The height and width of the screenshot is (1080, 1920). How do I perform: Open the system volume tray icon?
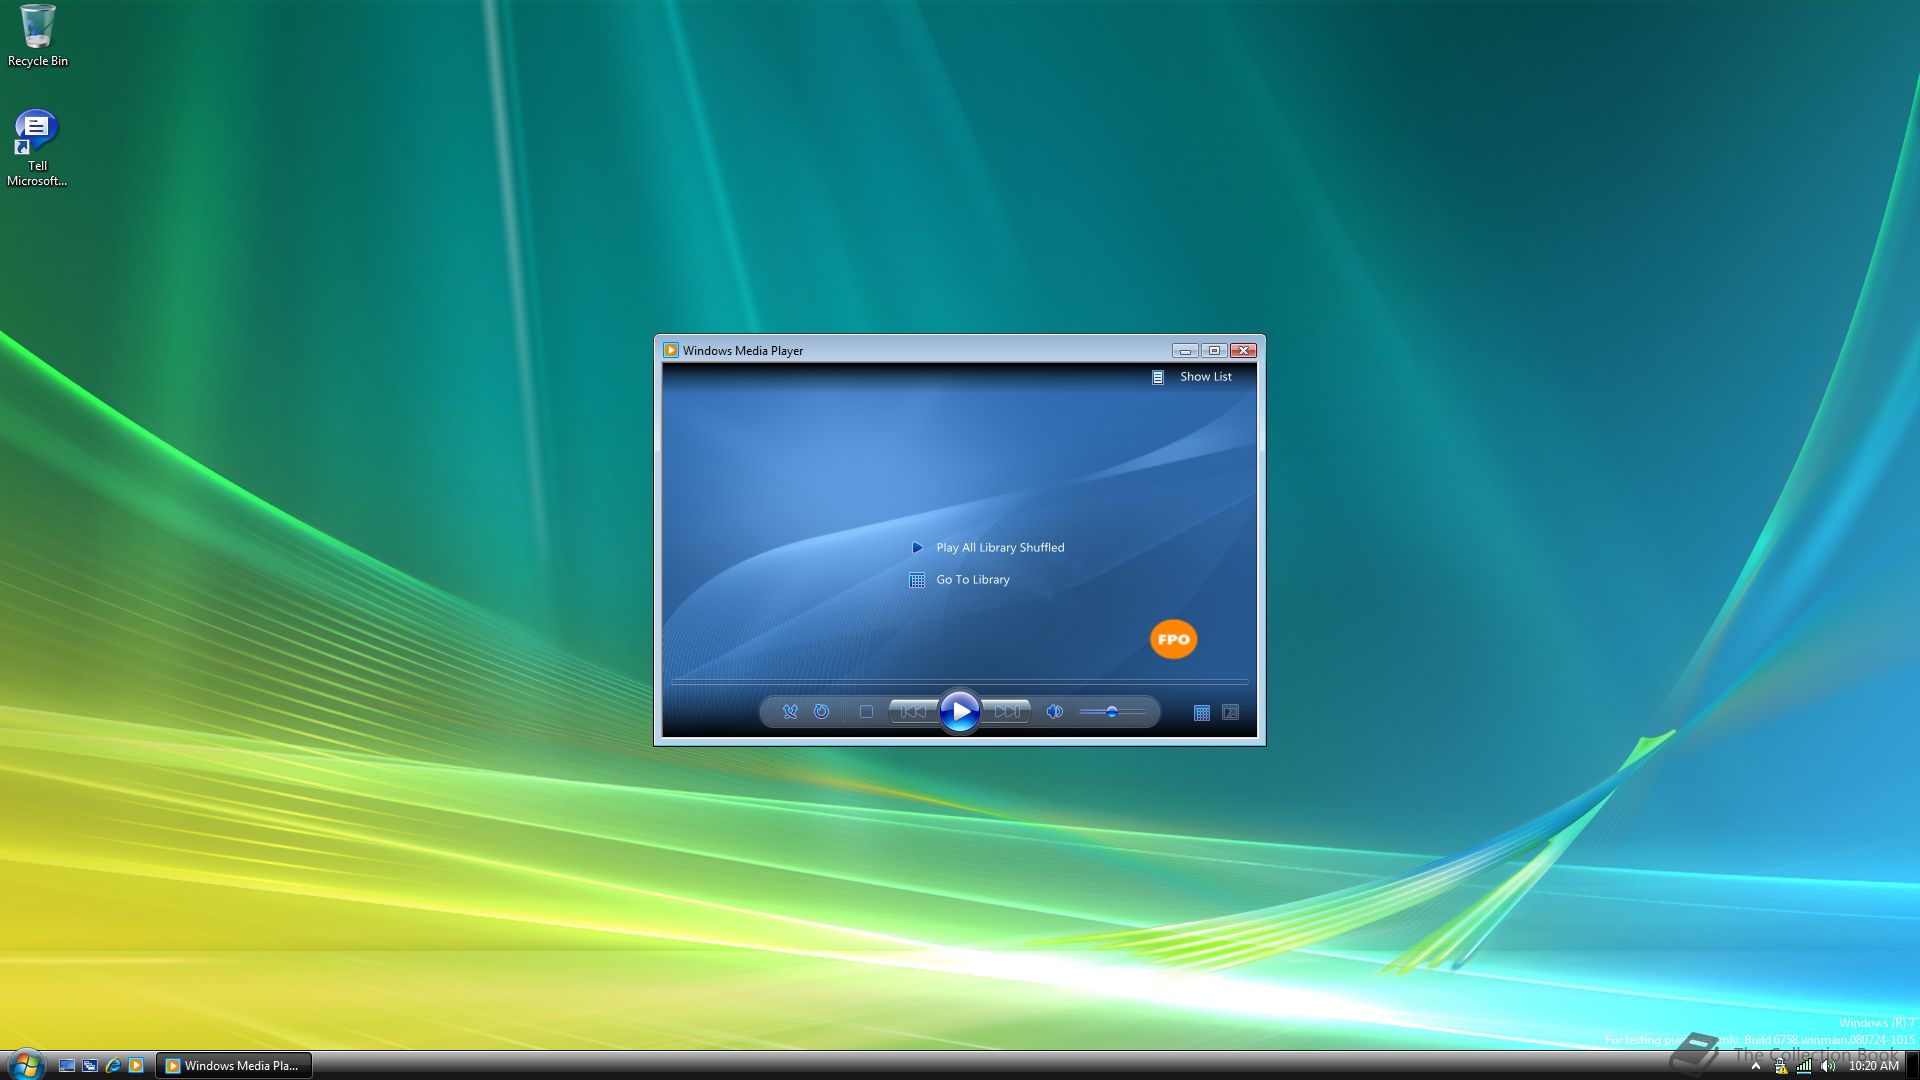(x=1828, y=1066)
